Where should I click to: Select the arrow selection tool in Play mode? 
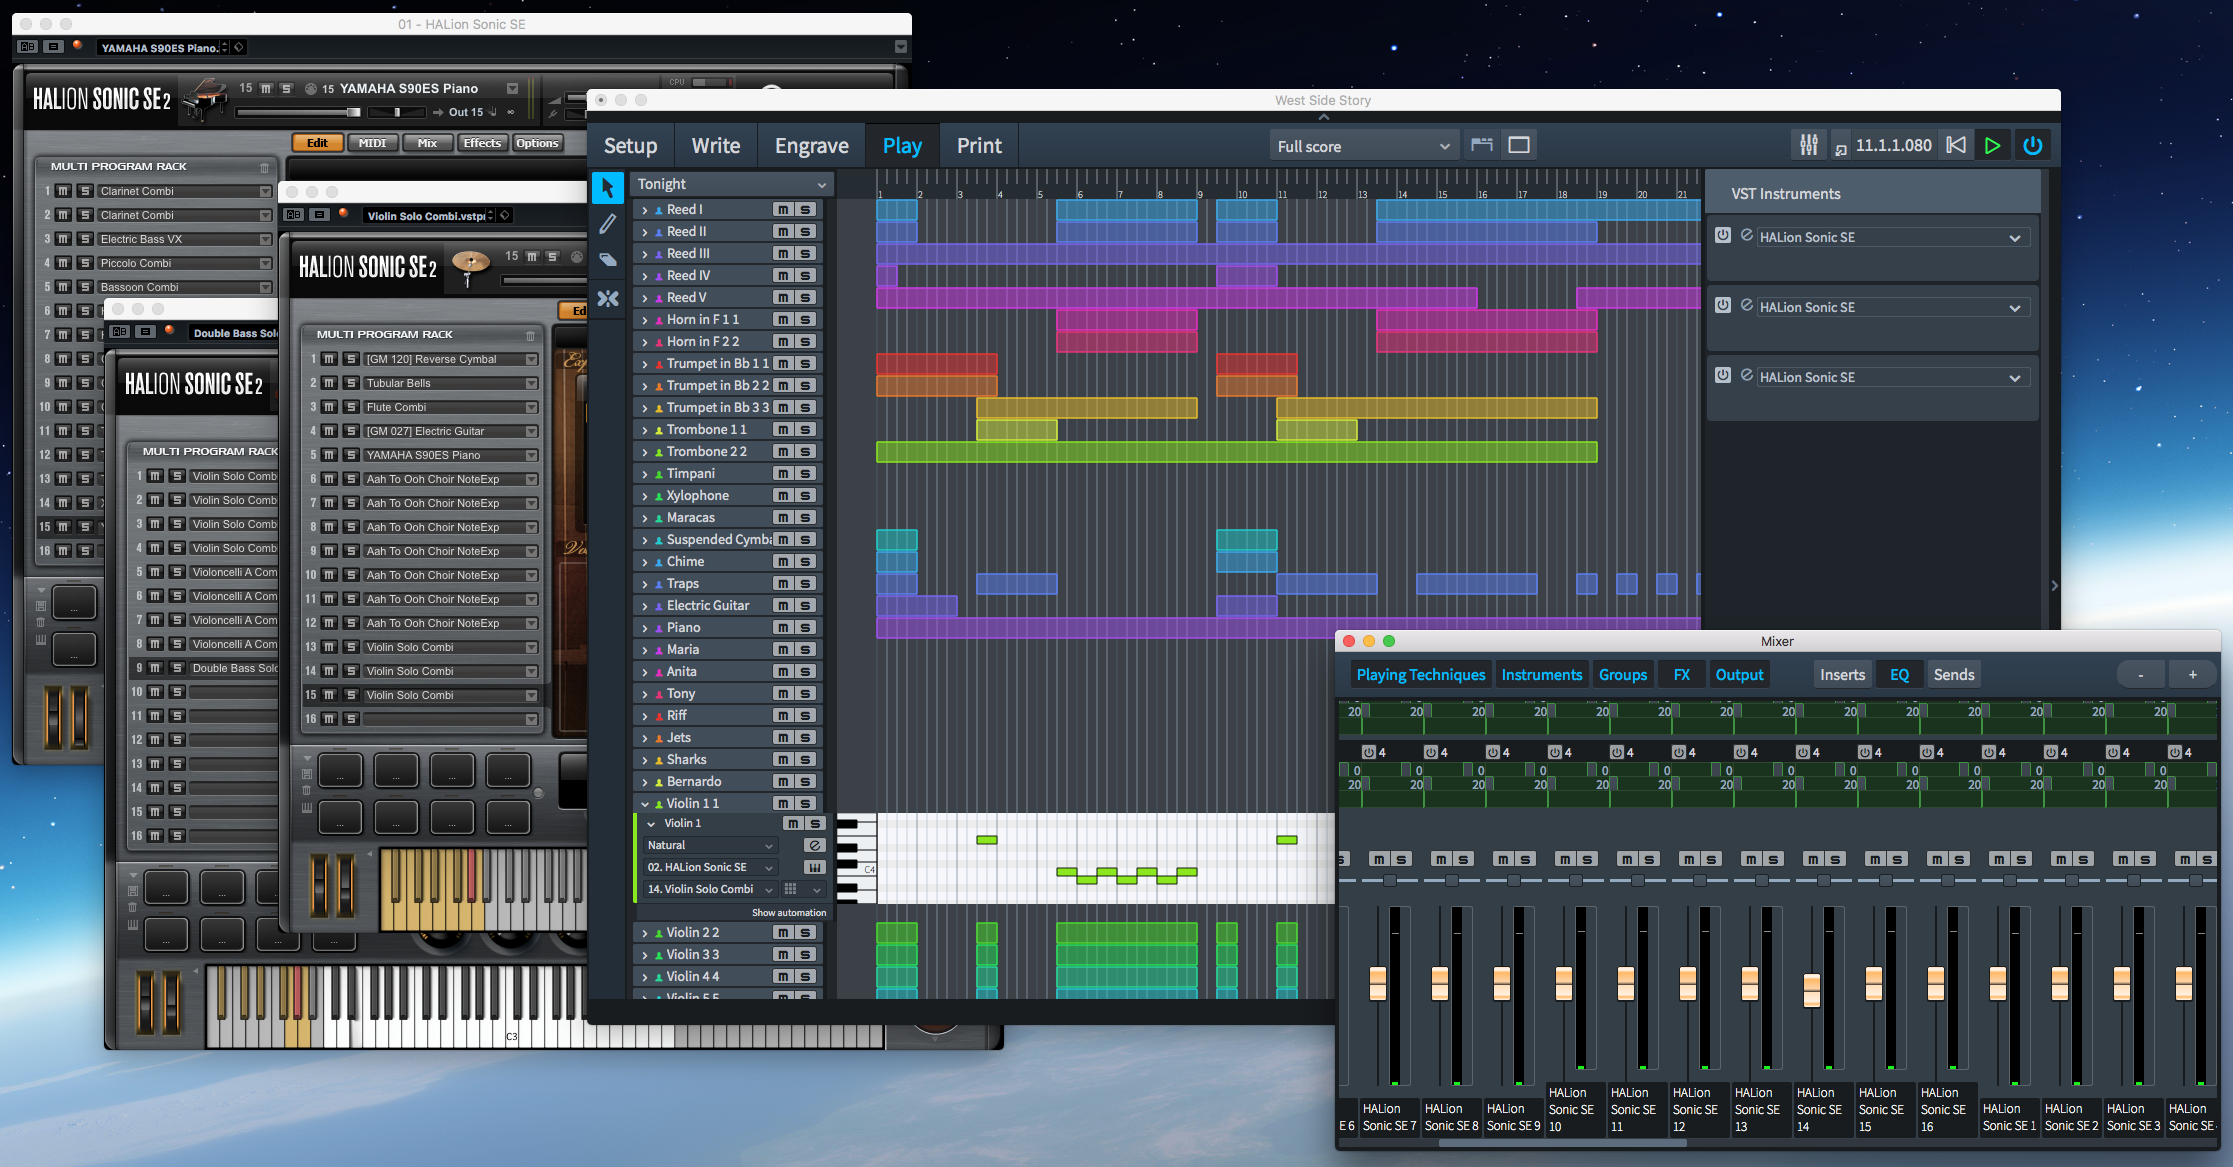(607, 187)
